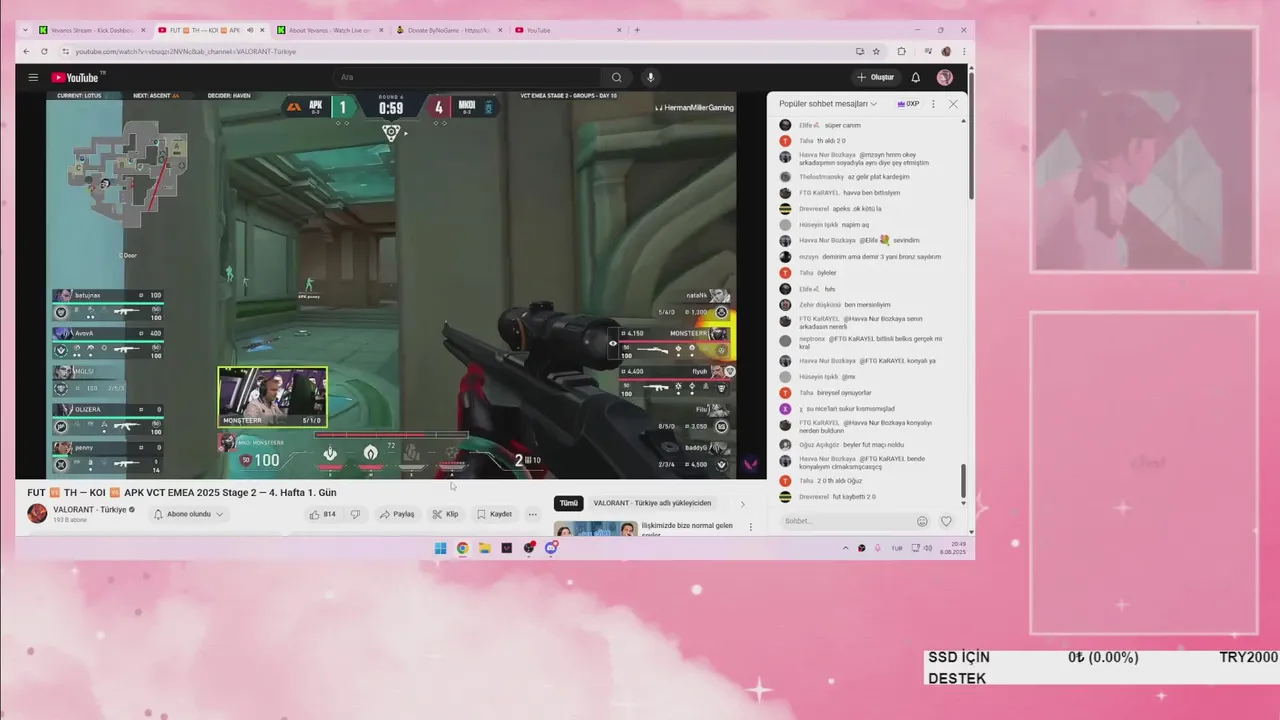Screen dimensions: 1280x720
Task: Click the YouTube Ara search field
Action: point(465,77)
